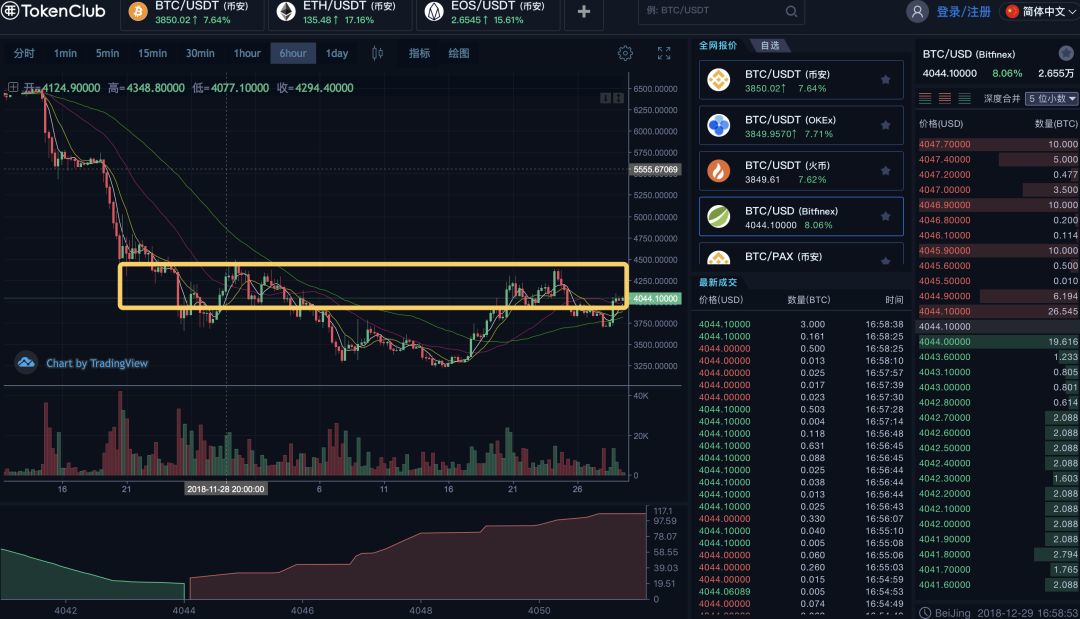
Task: Click the sell order at 4047.70000
Action: tap(998, 144)
